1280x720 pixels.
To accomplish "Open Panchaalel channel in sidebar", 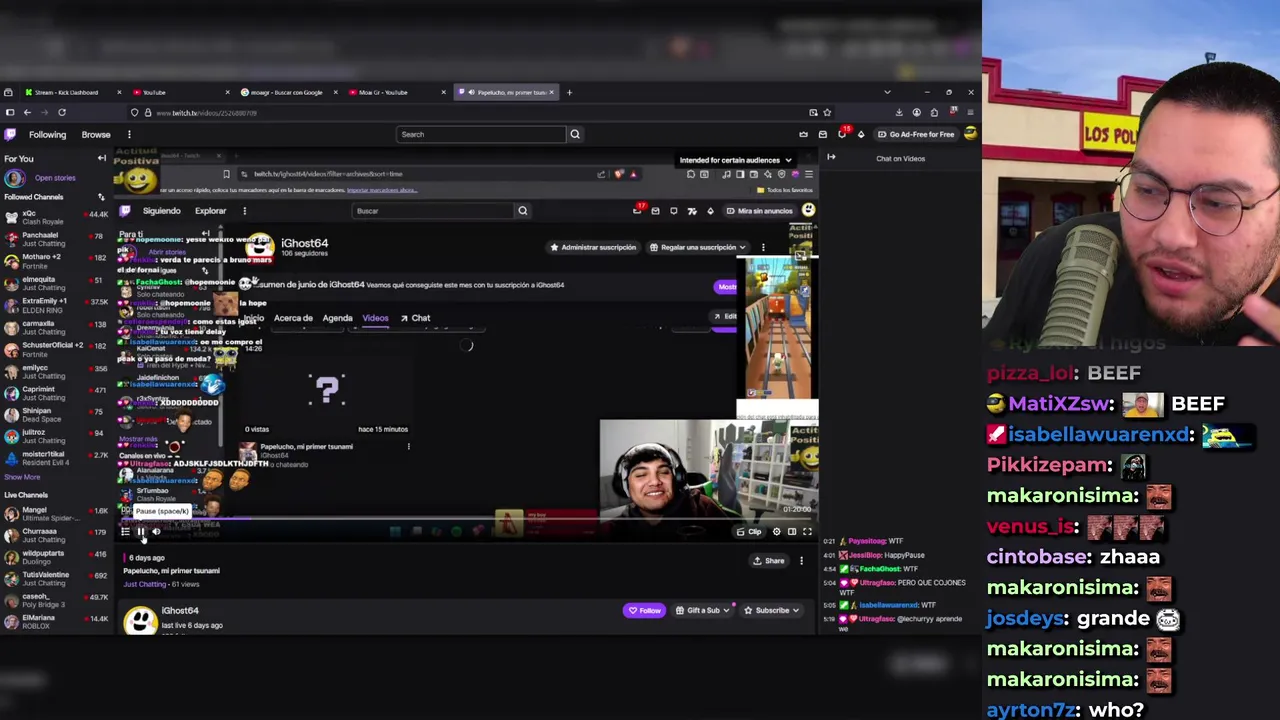I will pyautogui.click(x=55, y=239).
